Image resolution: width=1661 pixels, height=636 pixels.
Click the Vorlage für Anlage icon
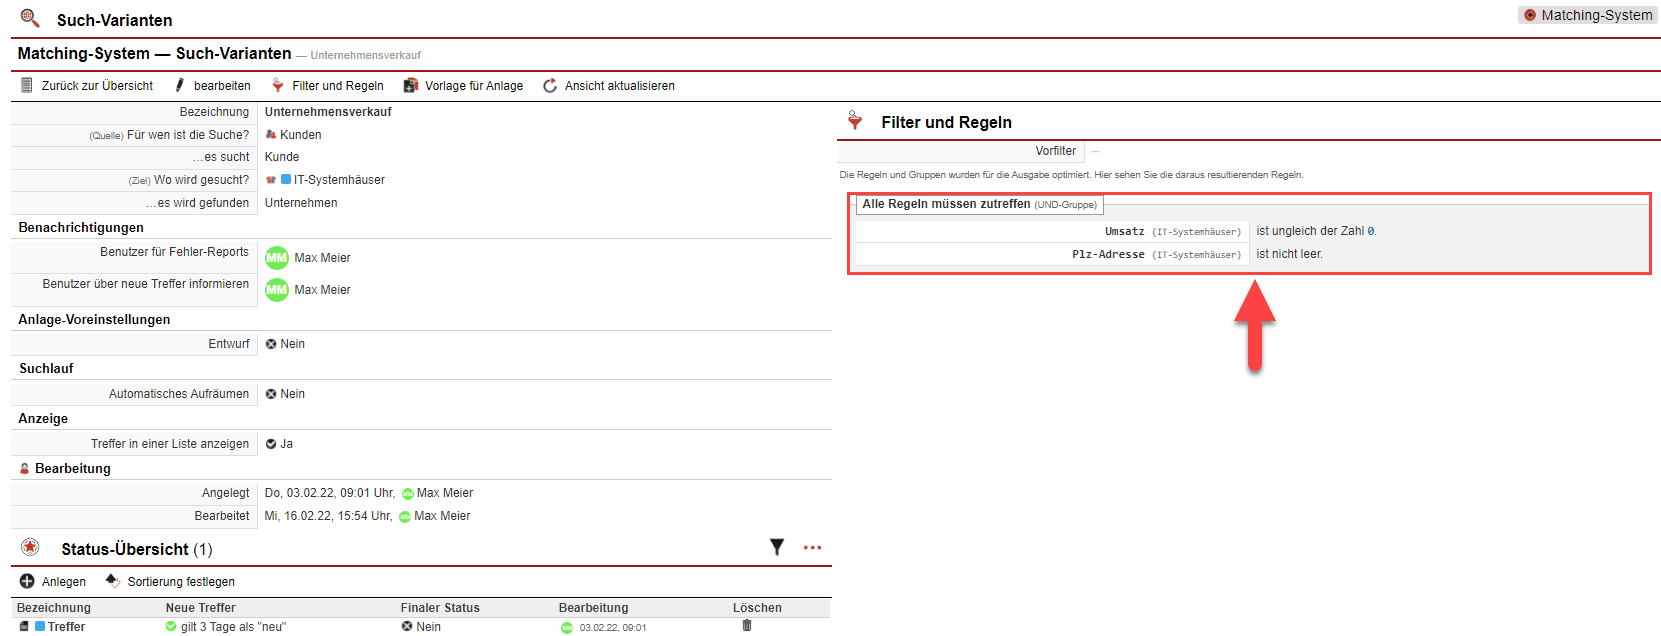coord(410,86)
